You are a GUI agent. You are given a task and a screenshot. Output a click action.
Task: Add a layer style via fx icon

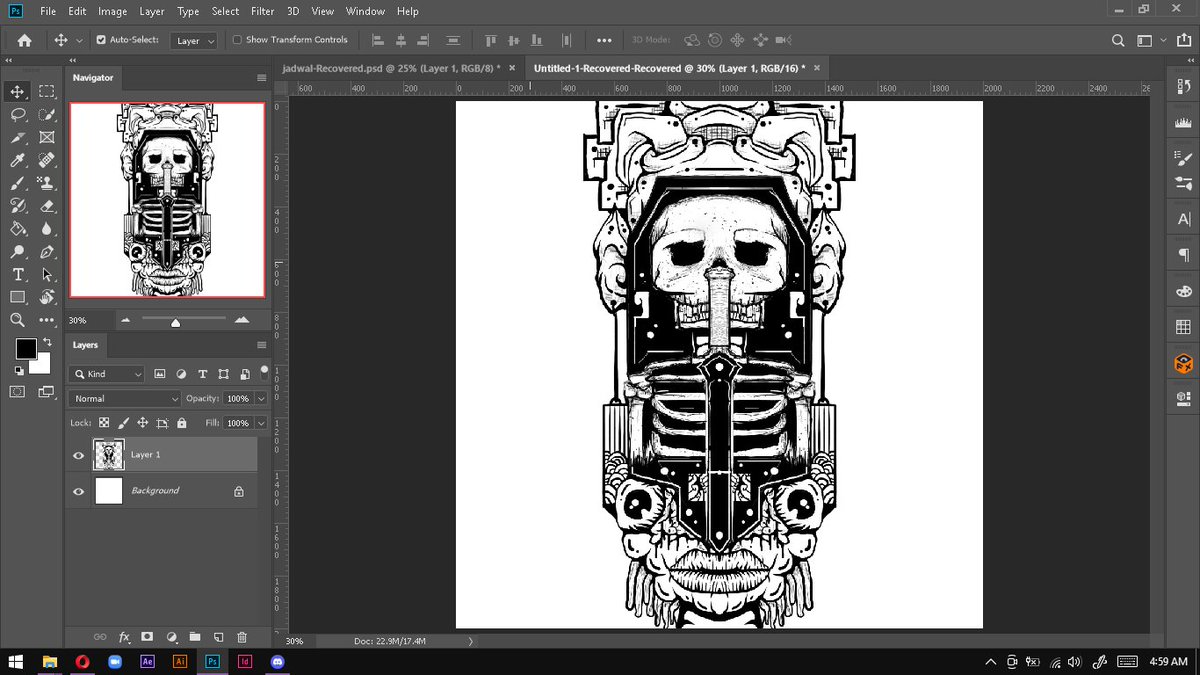point(125,637)
